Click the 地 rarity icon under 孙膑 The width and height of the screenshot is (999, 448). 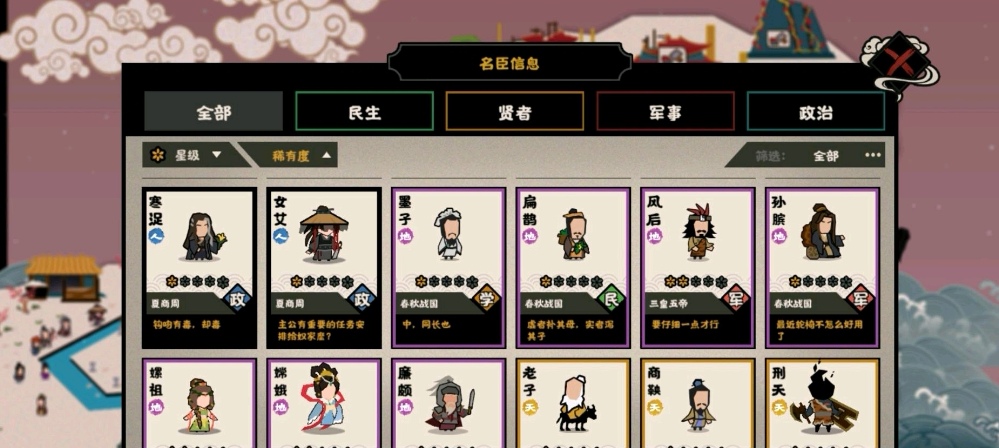coord(779,236)
